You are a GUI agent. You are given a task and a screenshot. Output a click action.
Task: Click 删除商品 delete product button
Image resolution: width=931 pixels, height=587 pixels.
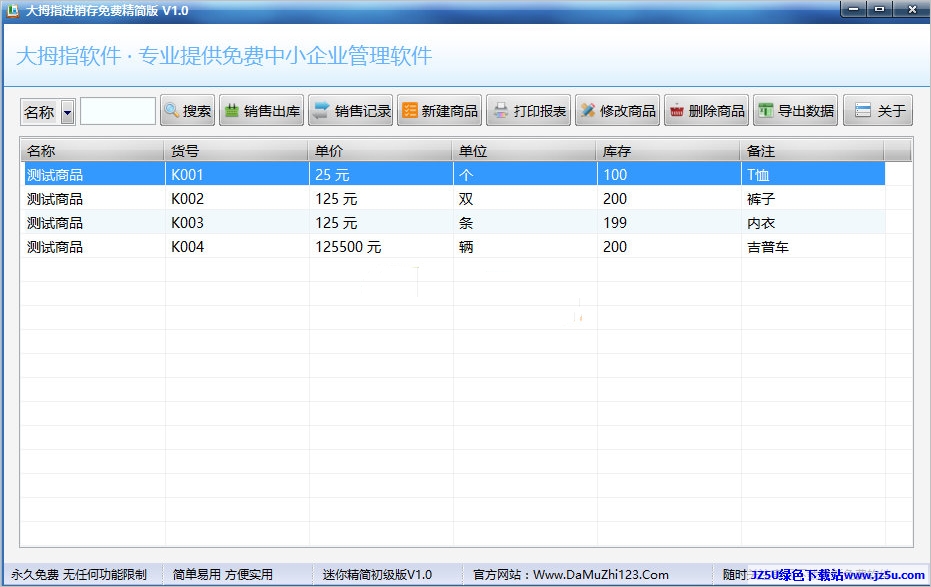click(x=707, y=110)
